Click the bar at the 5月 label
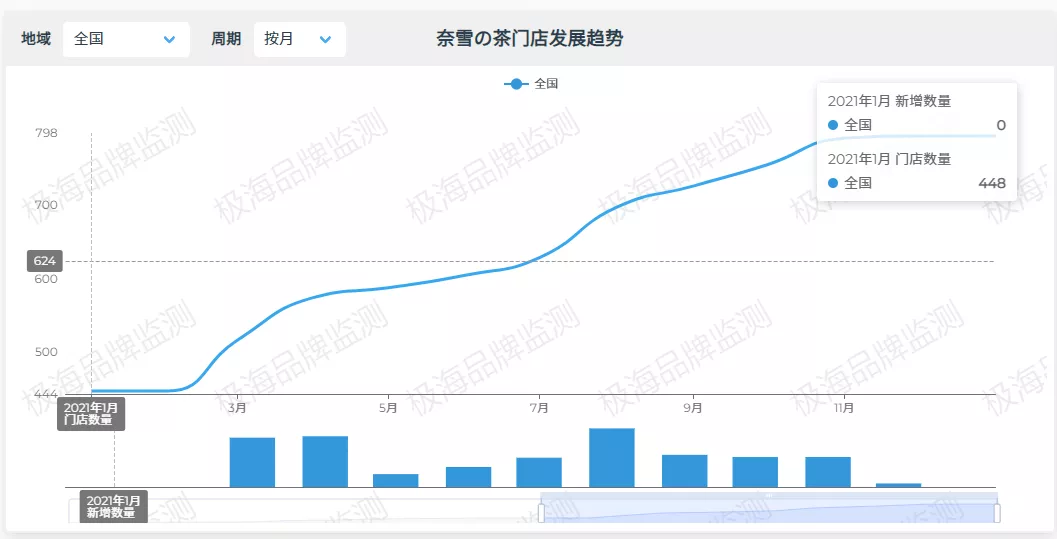Viewport: 1057px width, 539px height. click(396, 480)
